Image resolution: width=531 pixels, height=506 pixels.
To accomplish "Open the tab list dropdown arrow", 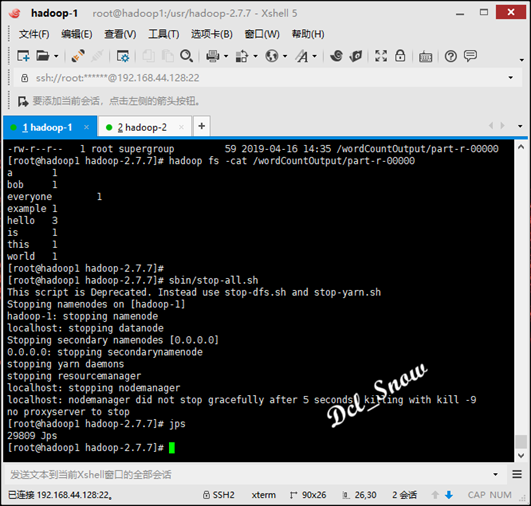I will pyautogui.click(x=520, y=126).
